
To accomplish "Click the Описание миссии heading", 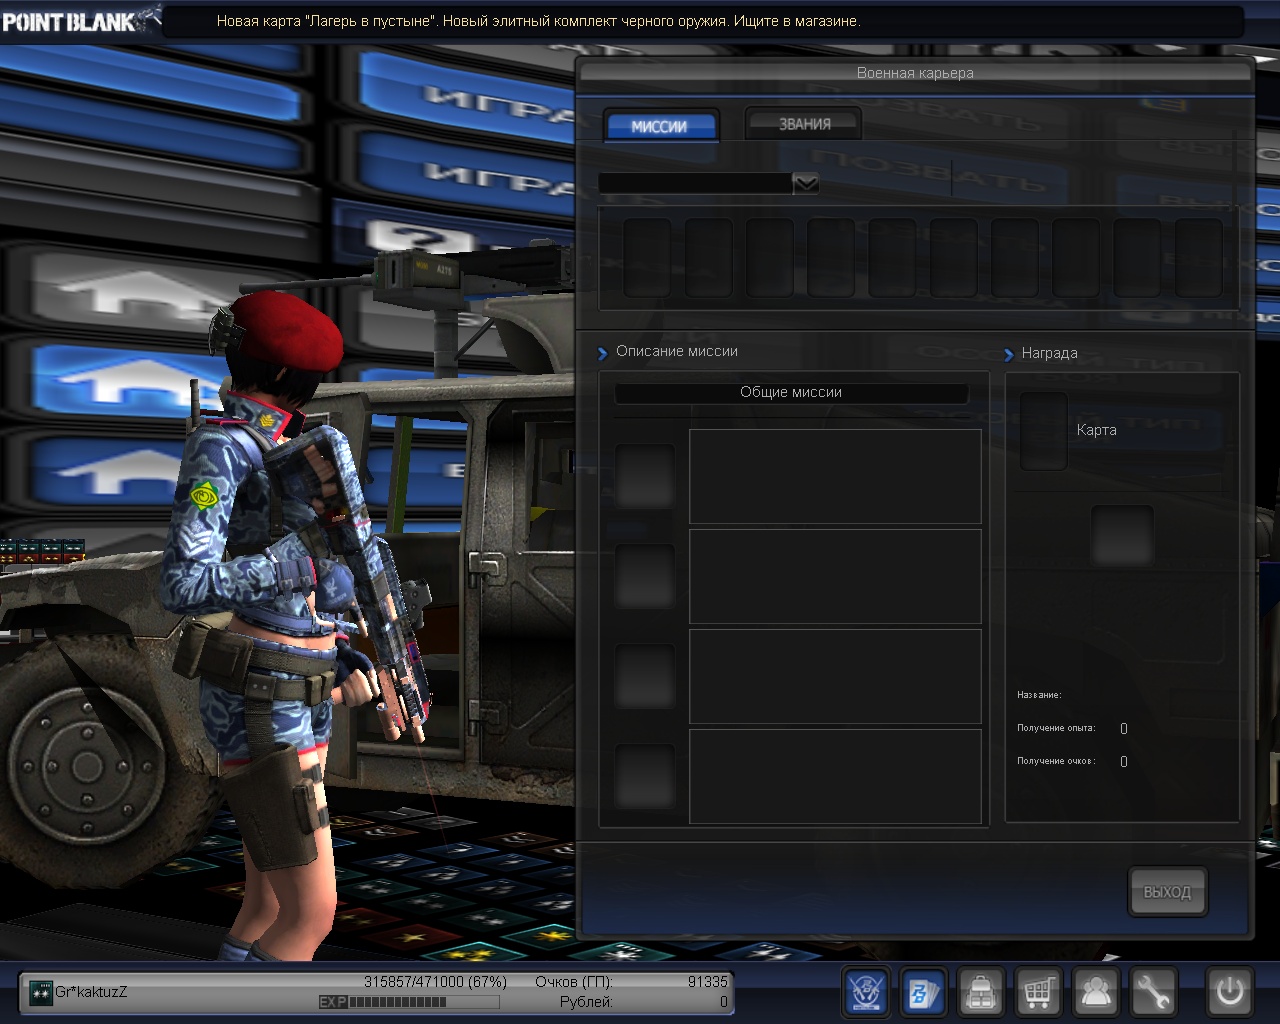I will point(677,351).
